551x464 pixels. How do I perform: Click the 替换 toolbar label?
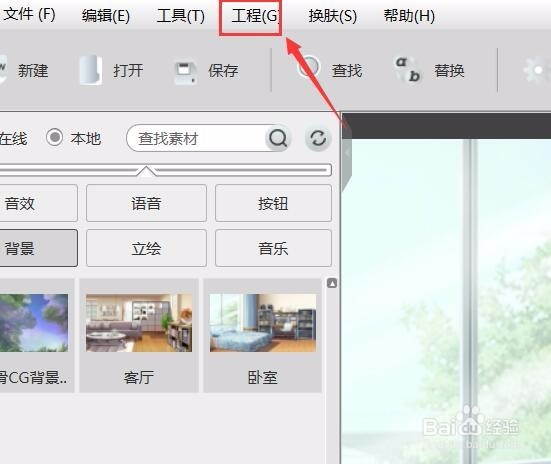pos(449,71)
